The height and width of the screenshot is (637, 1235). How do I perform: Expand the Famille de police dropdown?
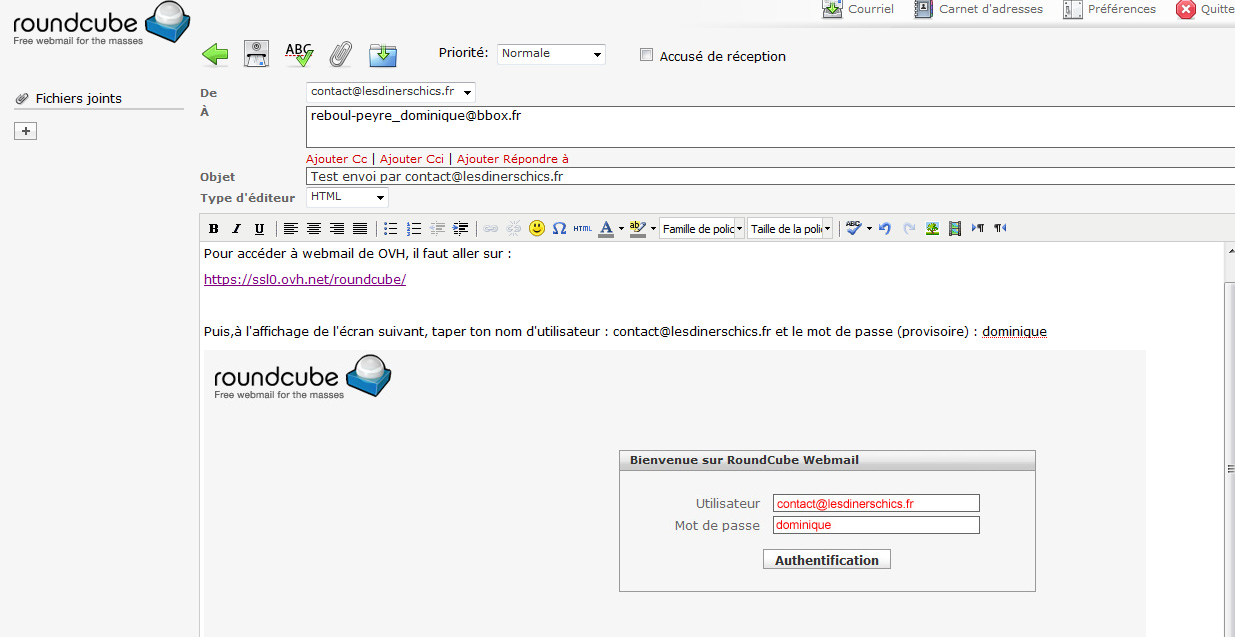702,229
